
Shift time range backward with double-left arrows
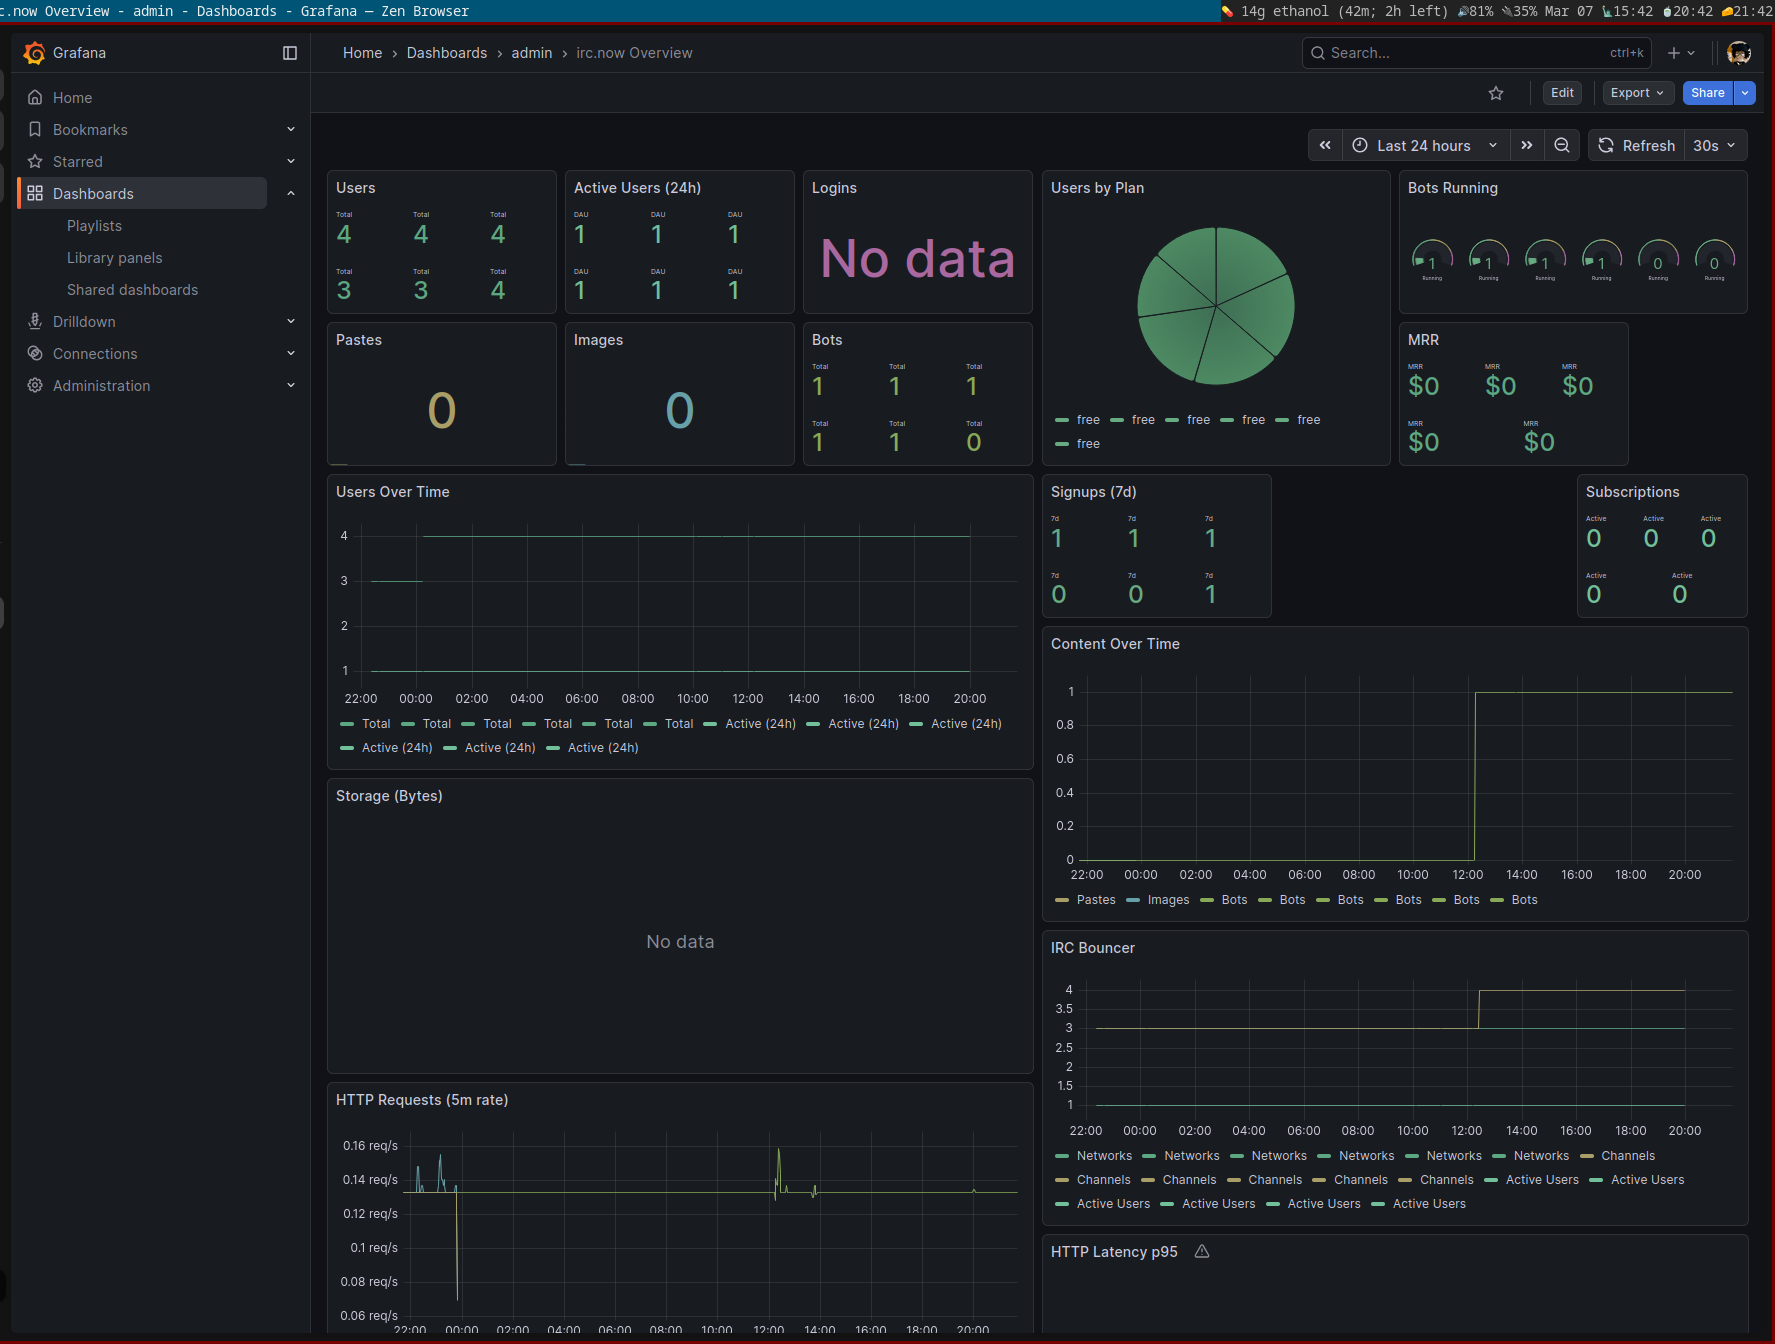[1325, 145]
